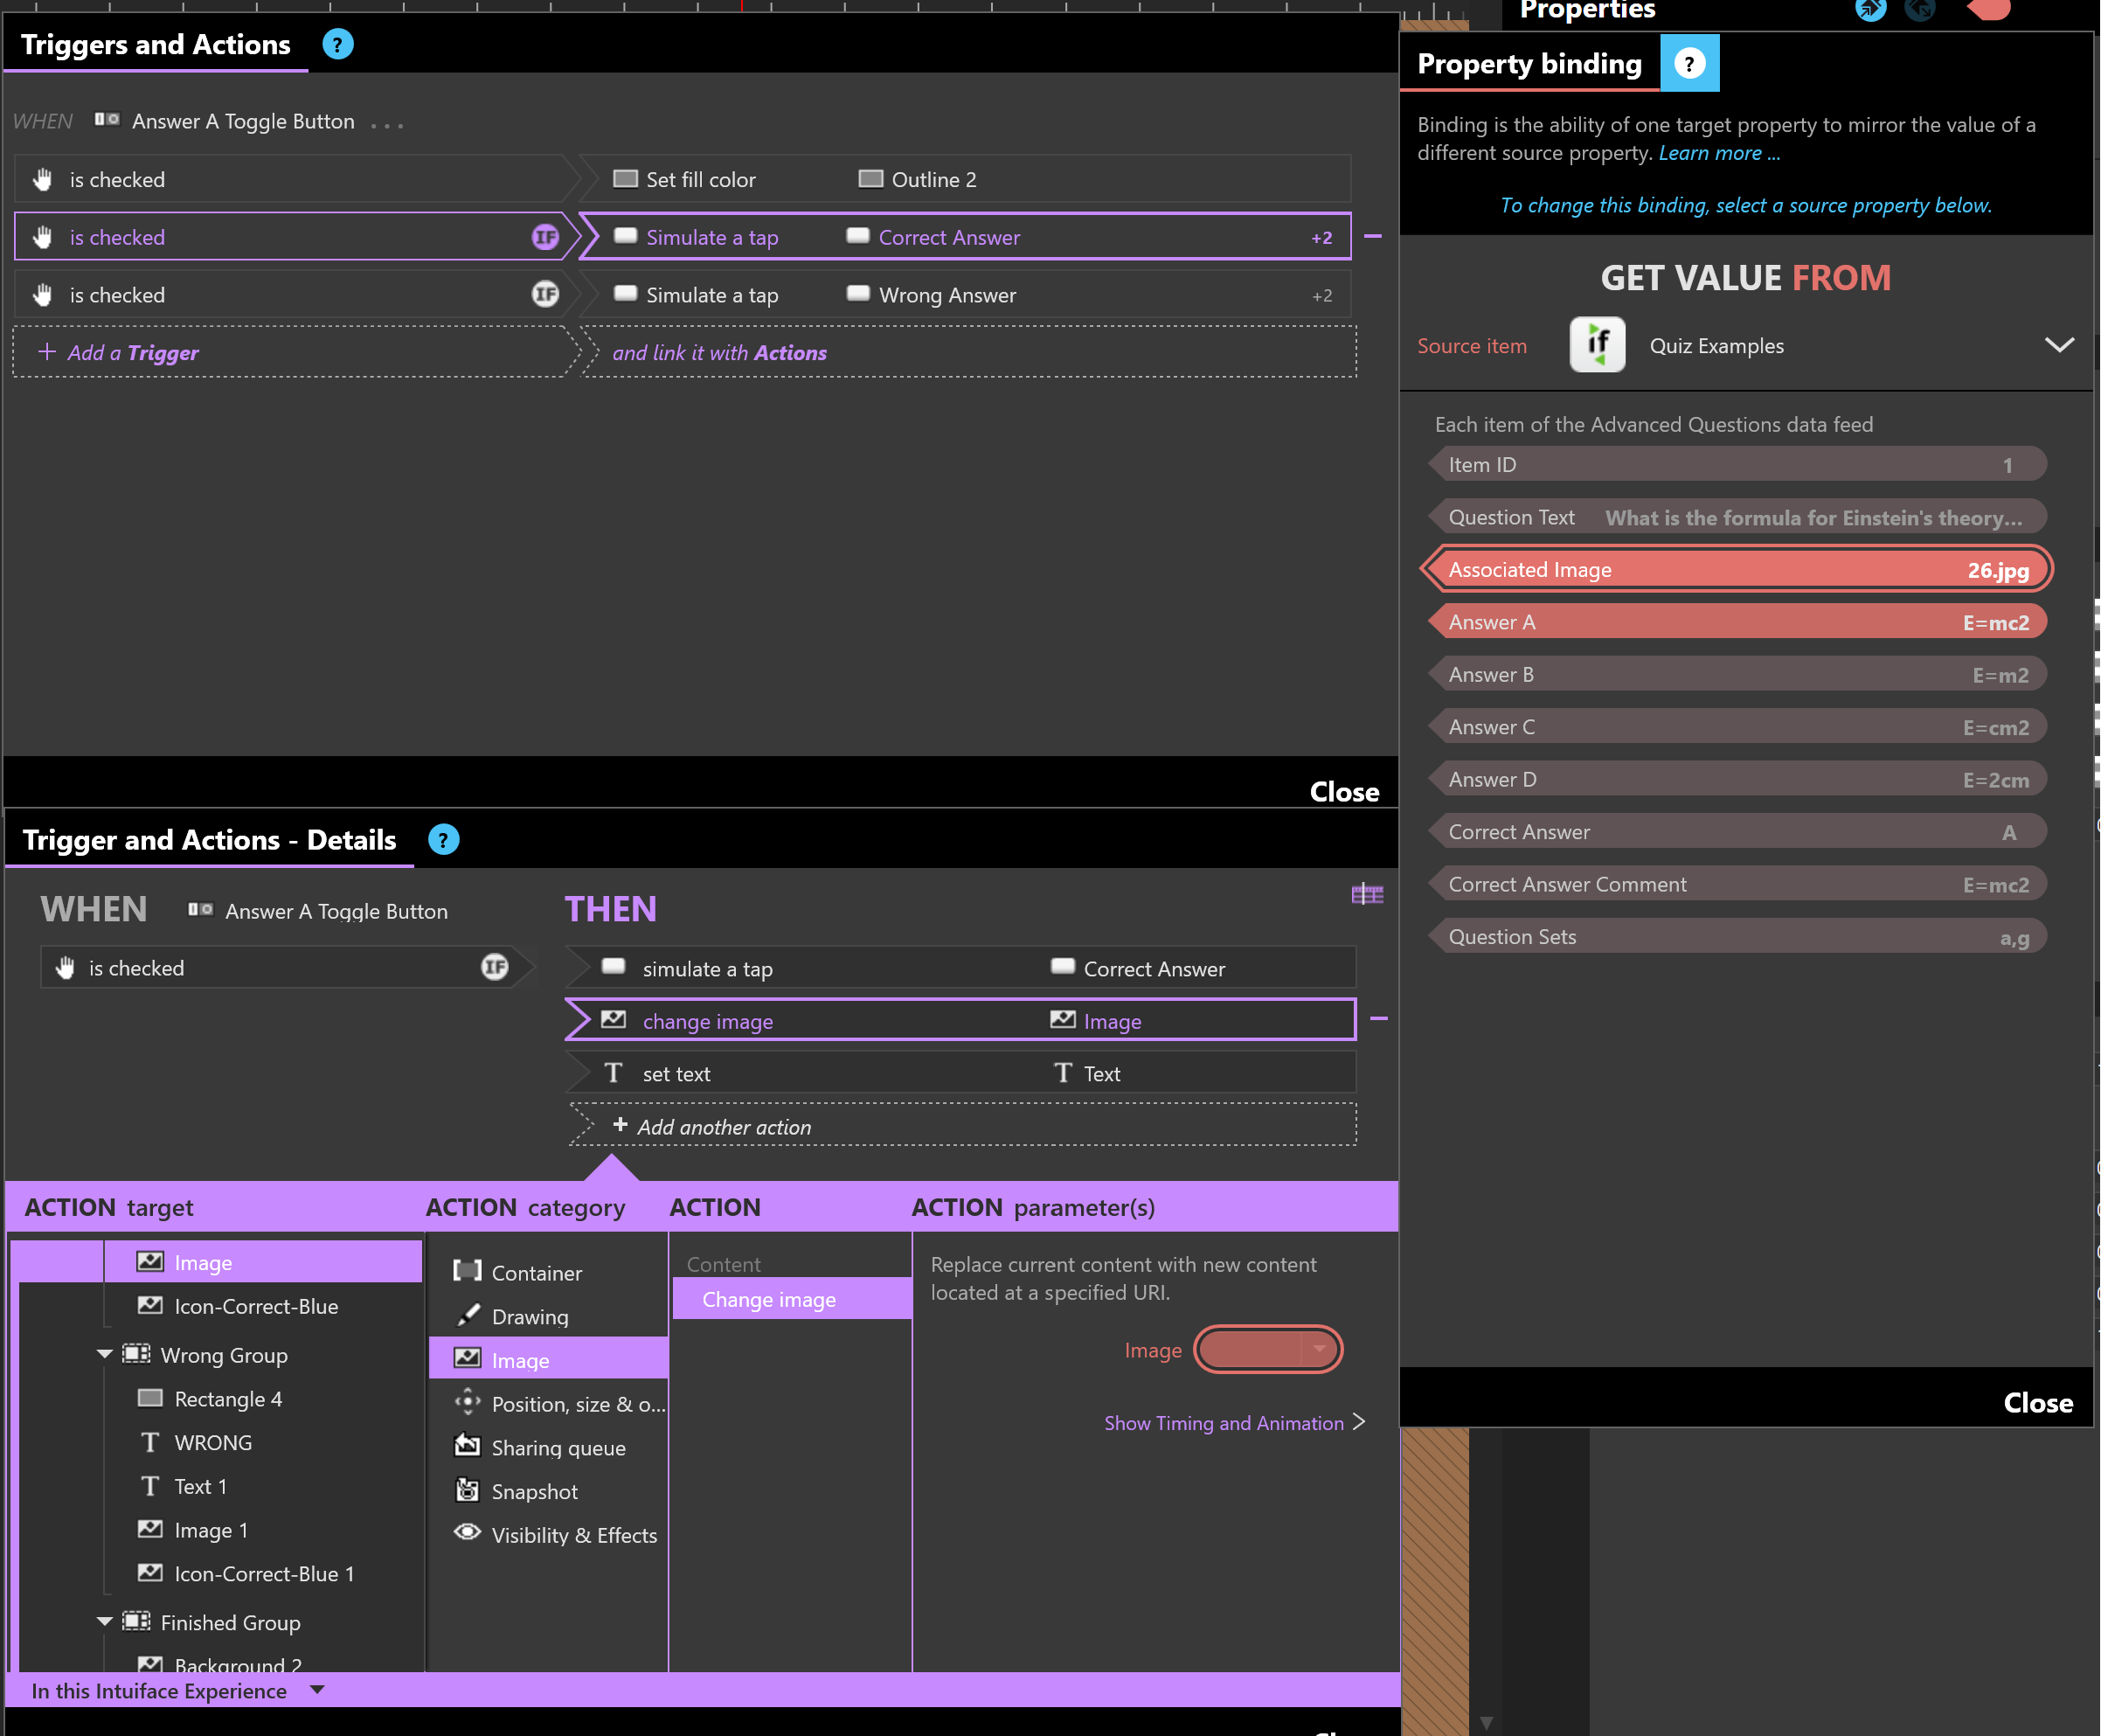
Task: Open the Image parameter binding dropdown
Action: click(1319, 1350)
